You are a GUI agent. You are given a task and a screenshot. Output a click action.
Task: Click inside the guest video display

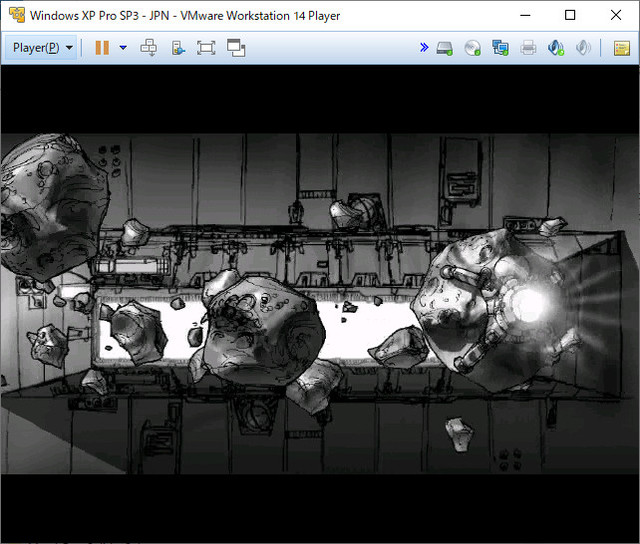coord(320,304)
